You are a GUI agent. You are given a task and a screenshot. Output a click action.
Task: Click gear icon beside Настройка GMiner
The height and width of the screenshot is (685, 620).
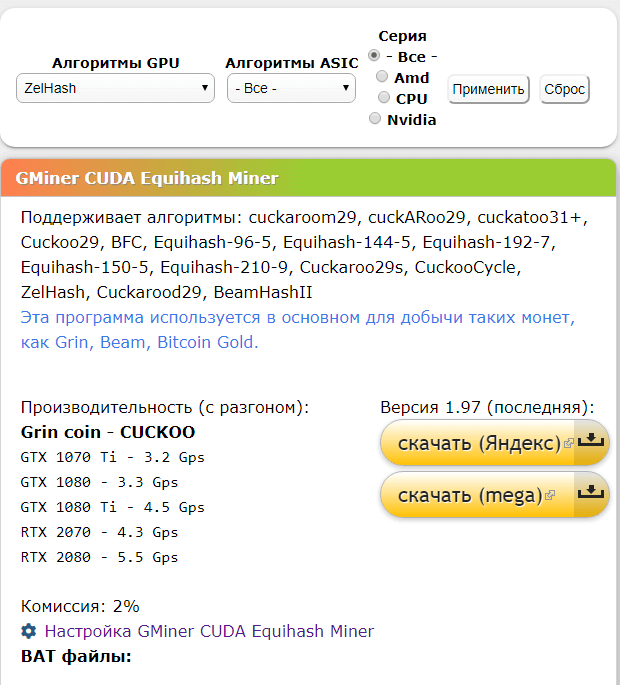29,631
